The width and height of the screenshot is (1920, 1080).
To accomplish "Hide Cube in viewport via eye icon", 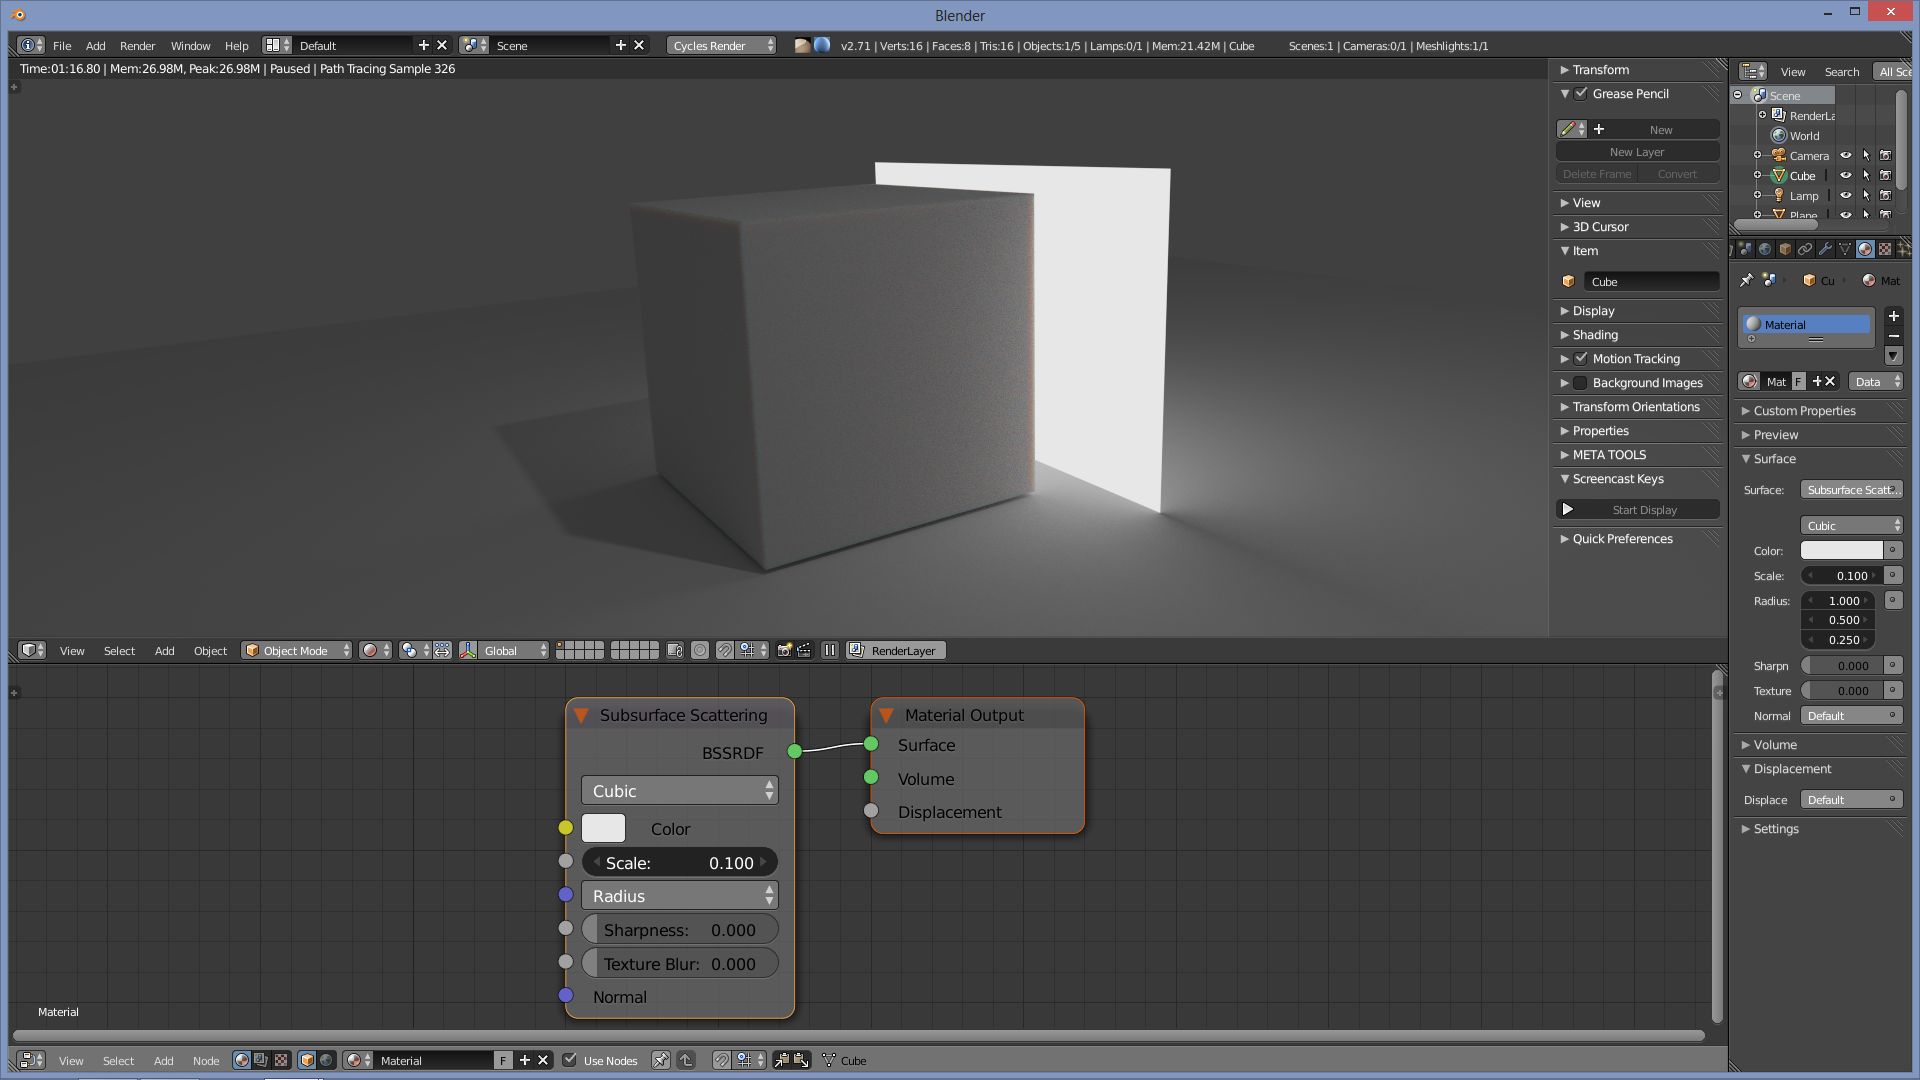I will 1846,175.
